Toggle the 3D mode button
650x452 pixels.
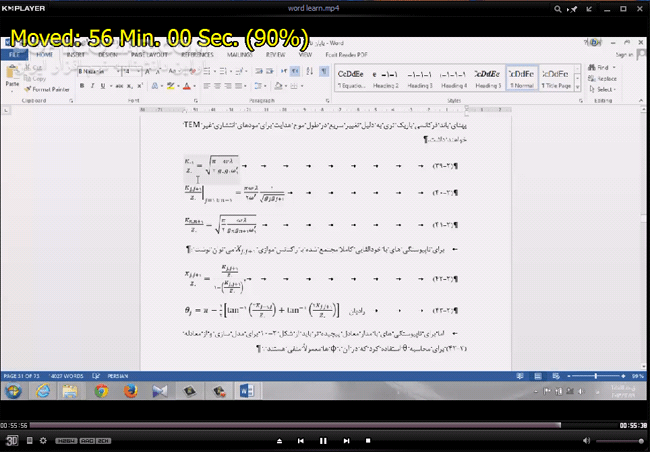[11, 440]
